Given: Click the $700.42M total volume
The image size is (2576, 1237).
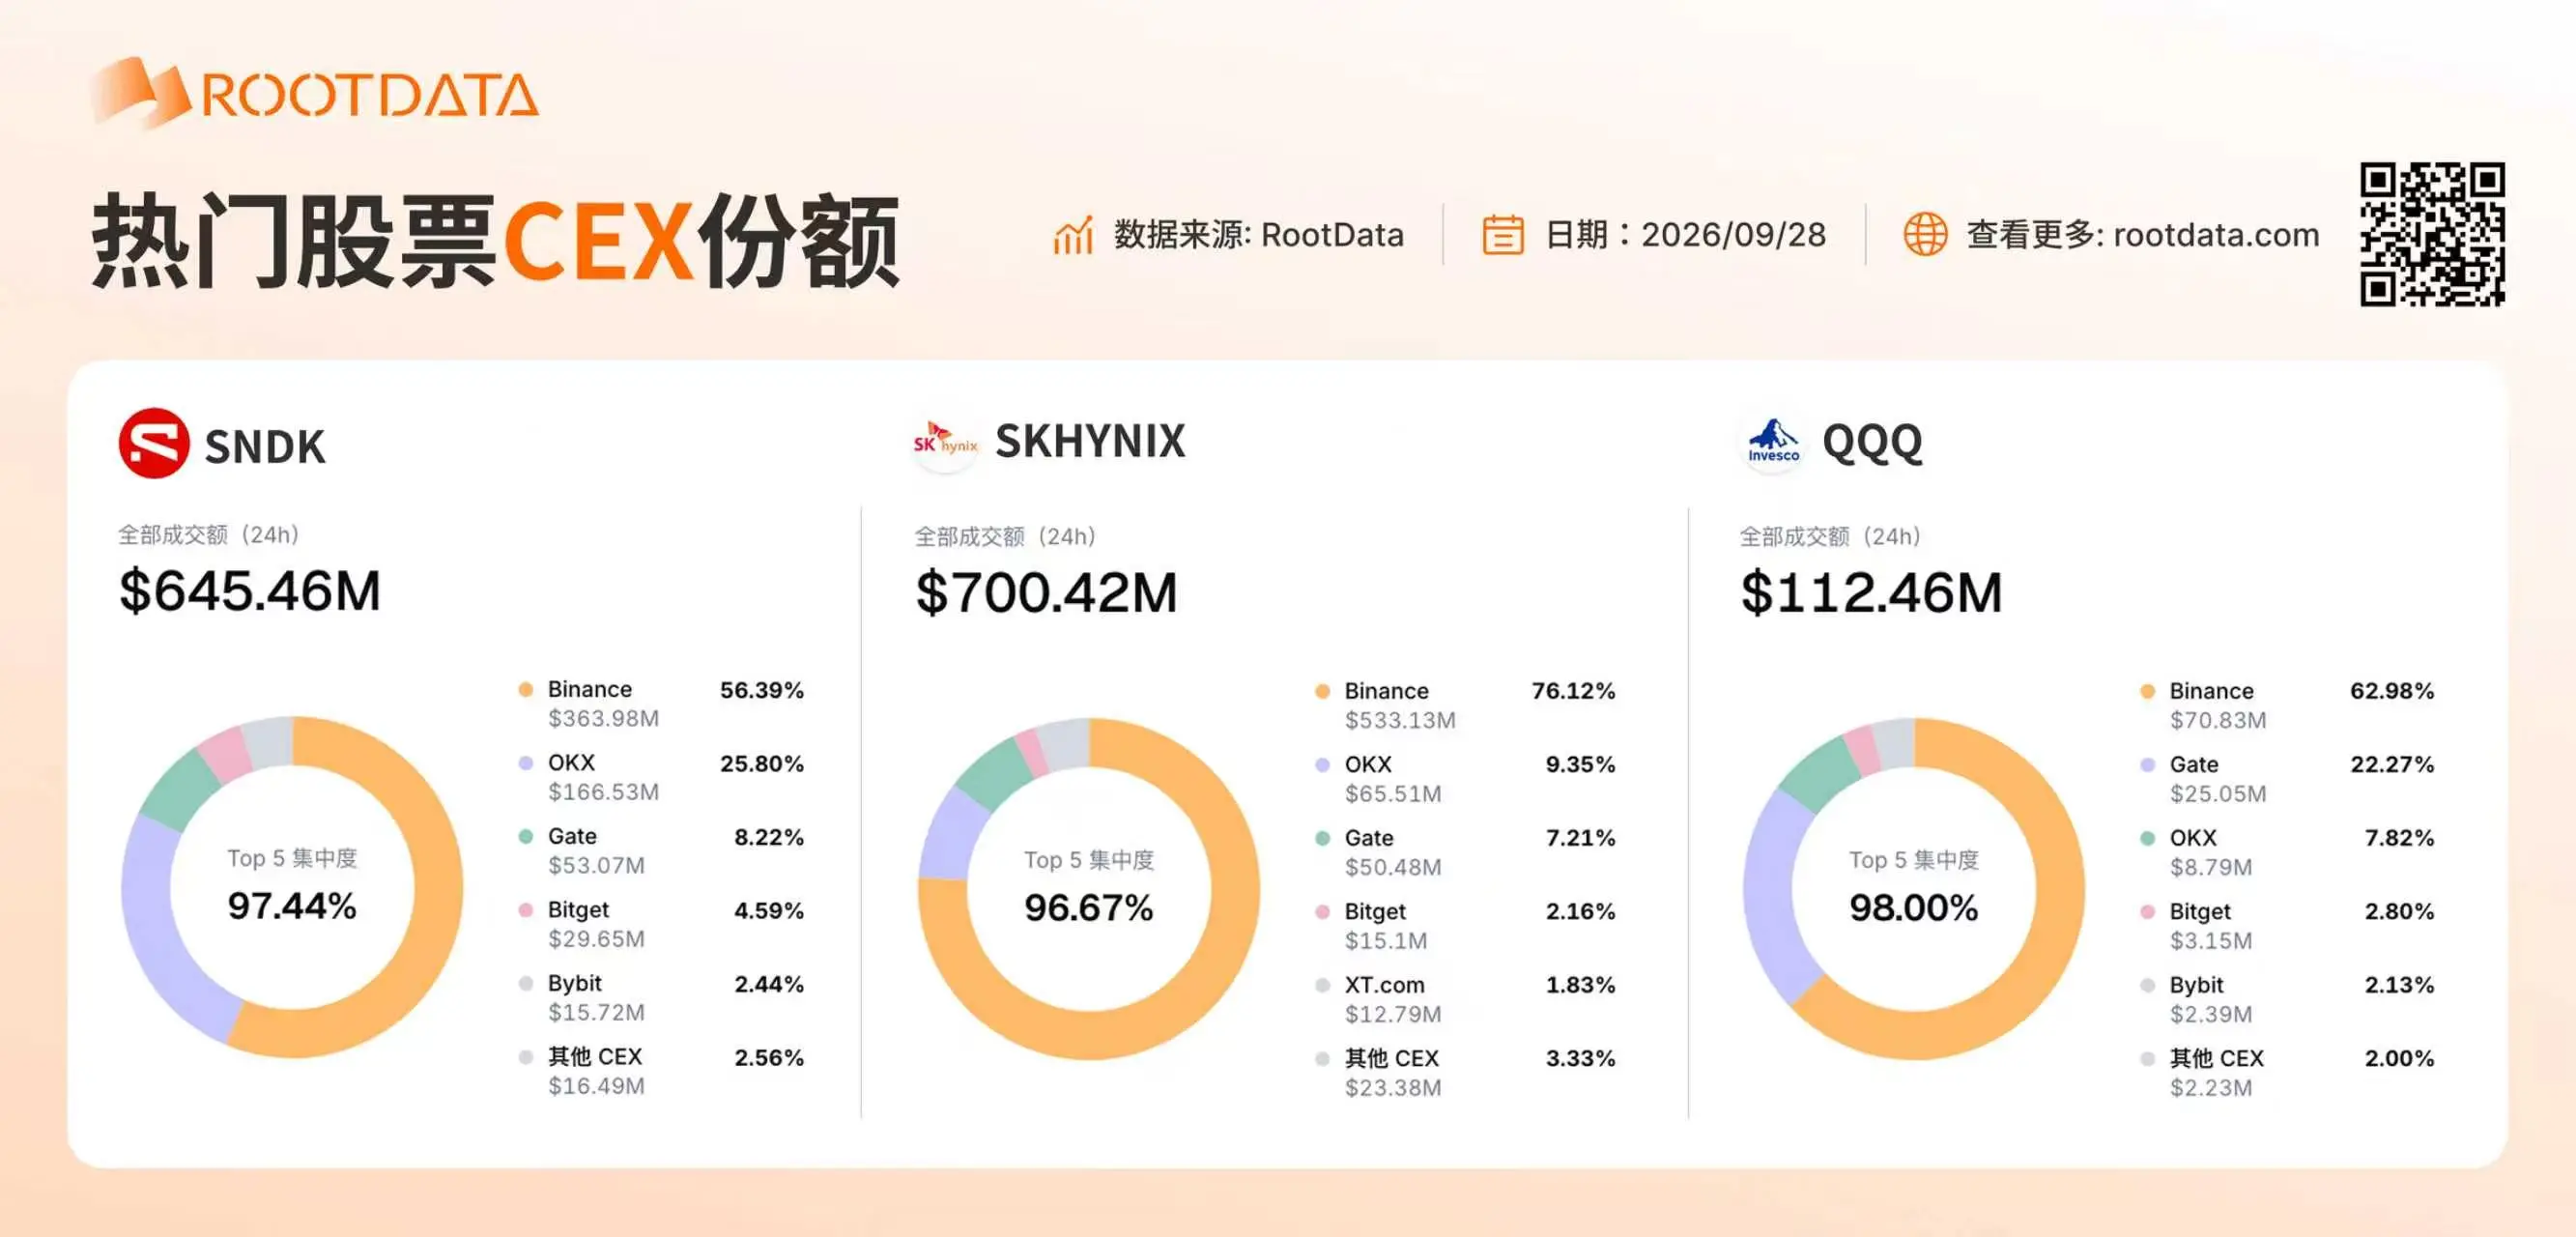Looking at the screenshot, I should [1046, 592].
